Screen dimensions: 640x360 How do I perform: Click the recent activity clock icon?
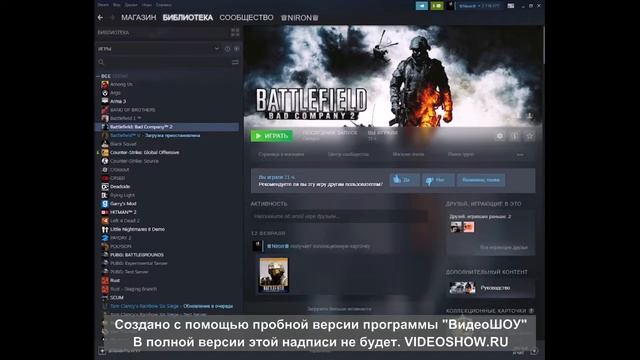point(227,49)
